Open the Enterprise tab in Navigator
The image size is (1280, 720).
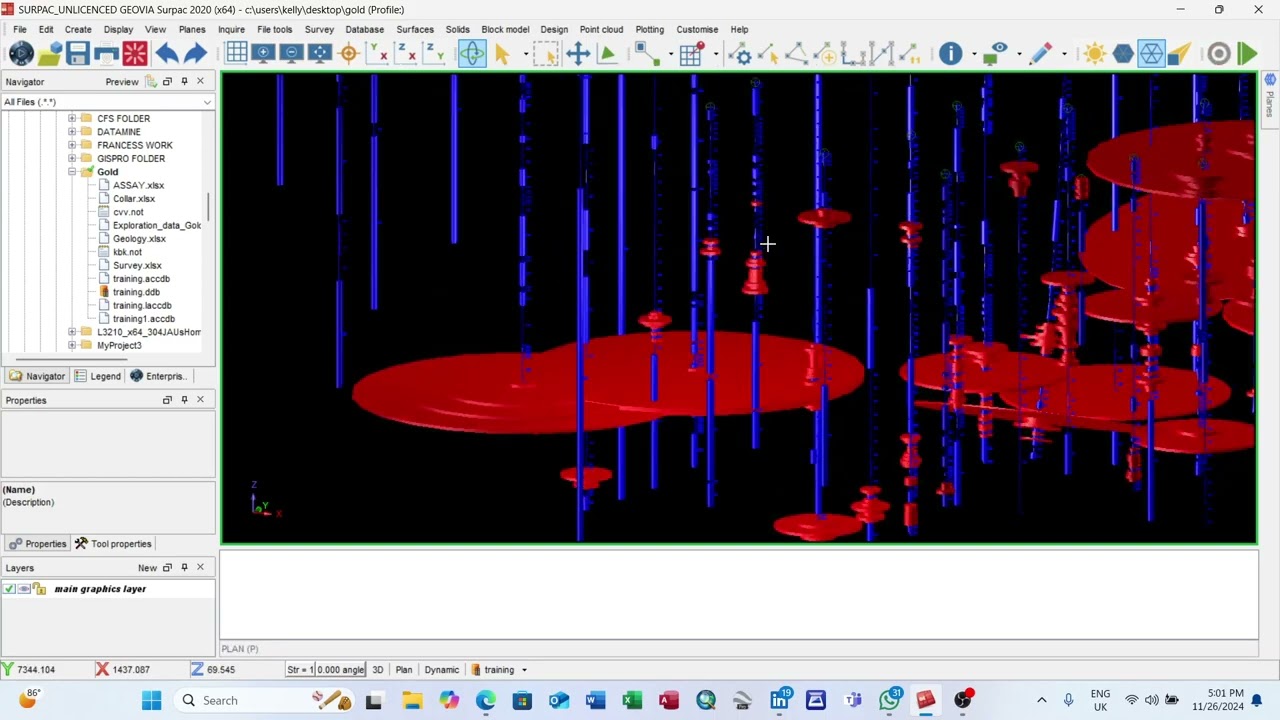pyautogui.click(x=157, y=376)
